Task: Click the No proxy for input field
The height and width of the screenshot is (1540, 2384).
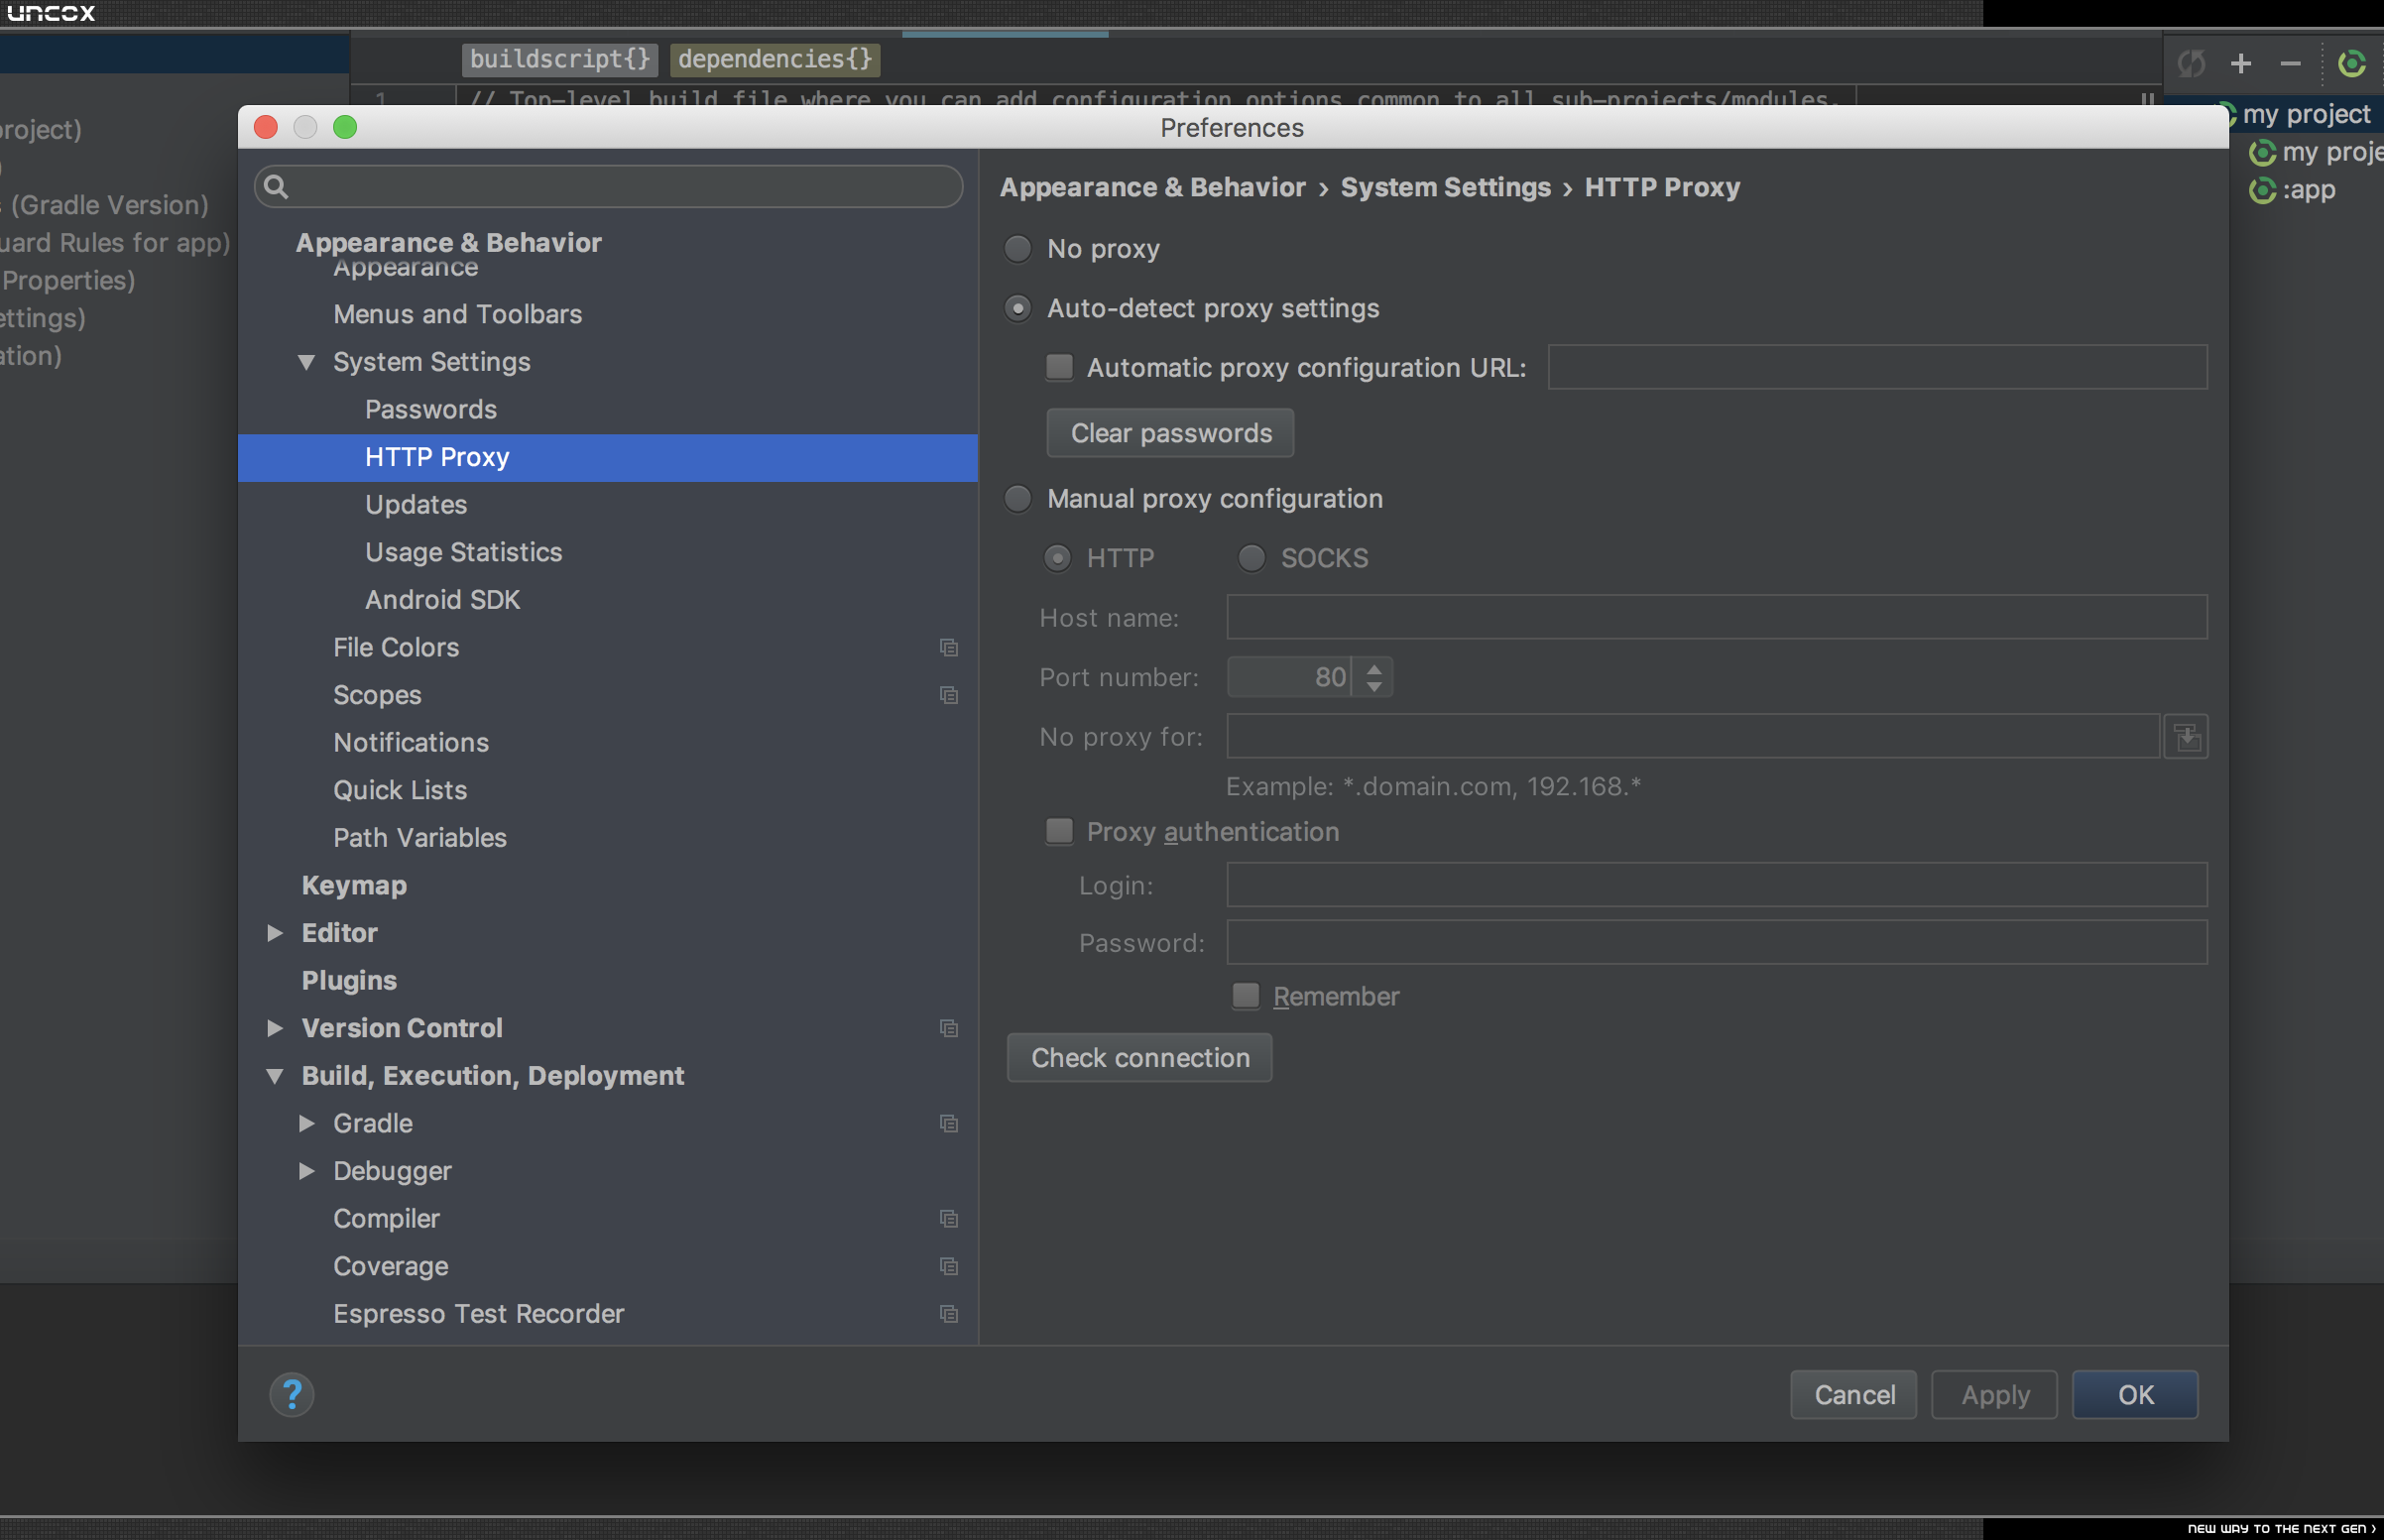Action: point(1693,736)
